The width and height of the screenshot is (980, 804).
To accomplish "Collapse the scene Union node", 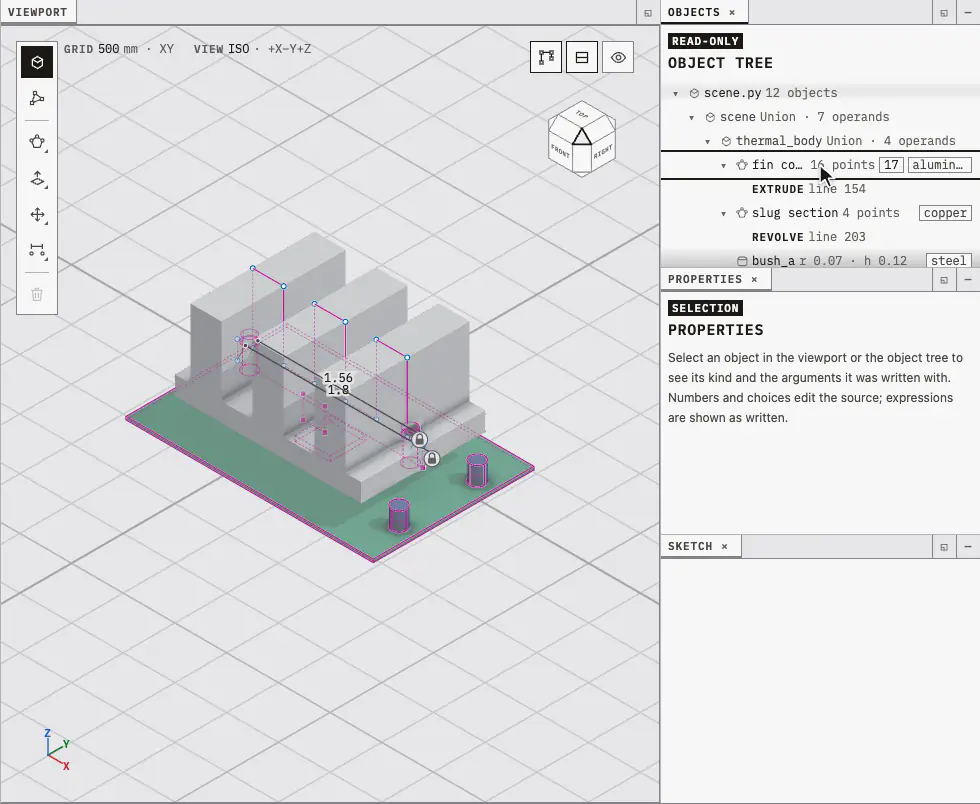I will [691, 118].
